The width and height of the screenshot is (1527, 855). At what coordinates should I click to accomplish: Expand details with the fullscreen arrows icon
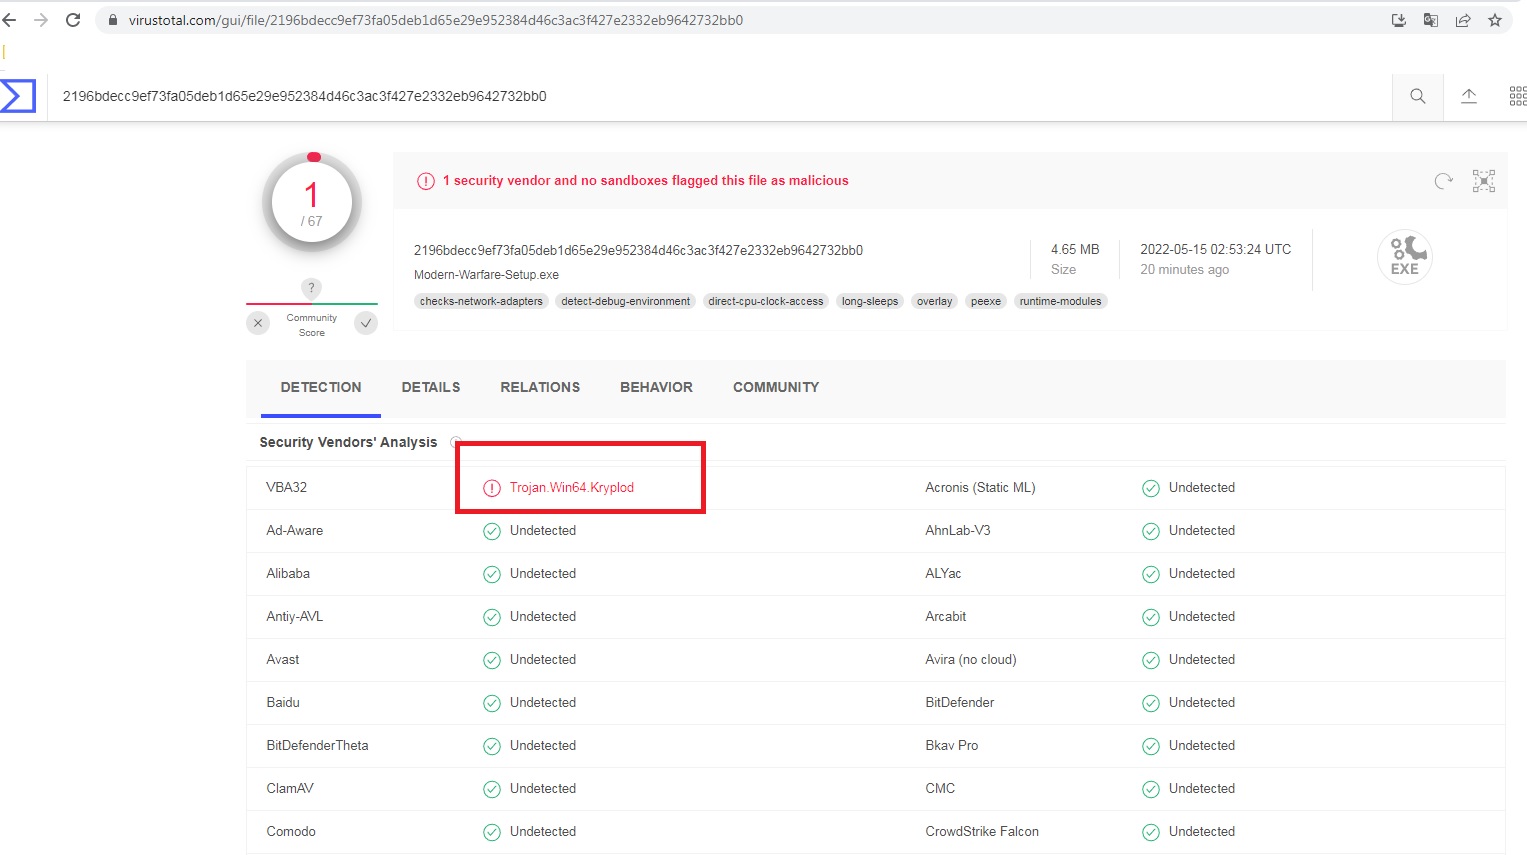(1483, 180)
